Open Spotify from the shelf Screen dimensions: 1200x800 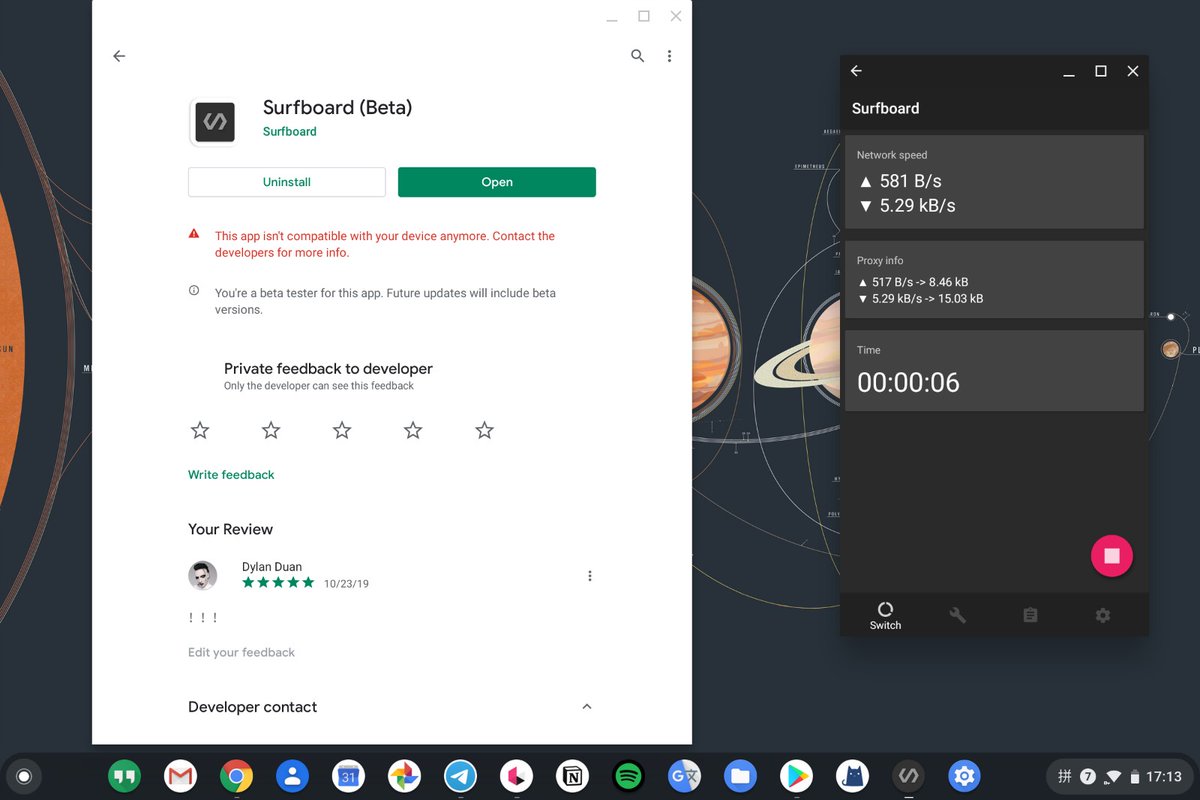628,776
